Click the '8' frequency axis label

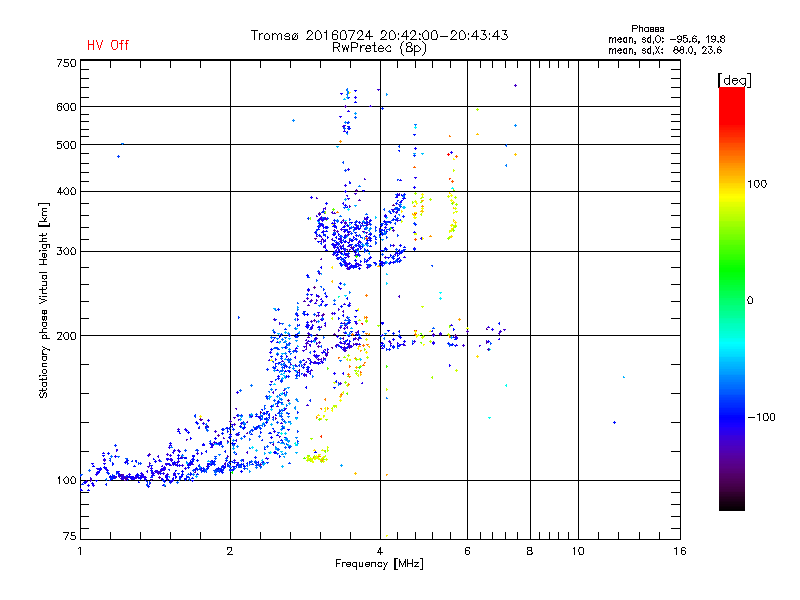[530, 551]
